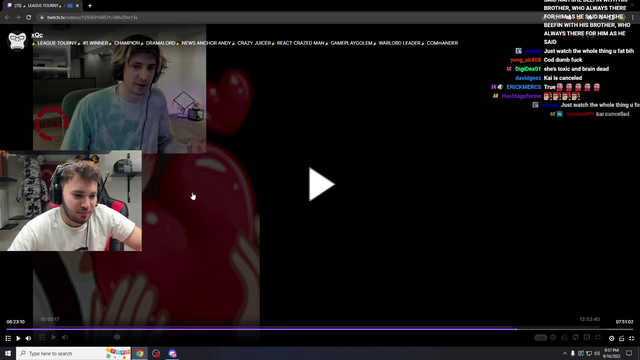The image size is (640, 360).
Task: Open the chapters list icon in the player
Action: (x=8, y=338)
